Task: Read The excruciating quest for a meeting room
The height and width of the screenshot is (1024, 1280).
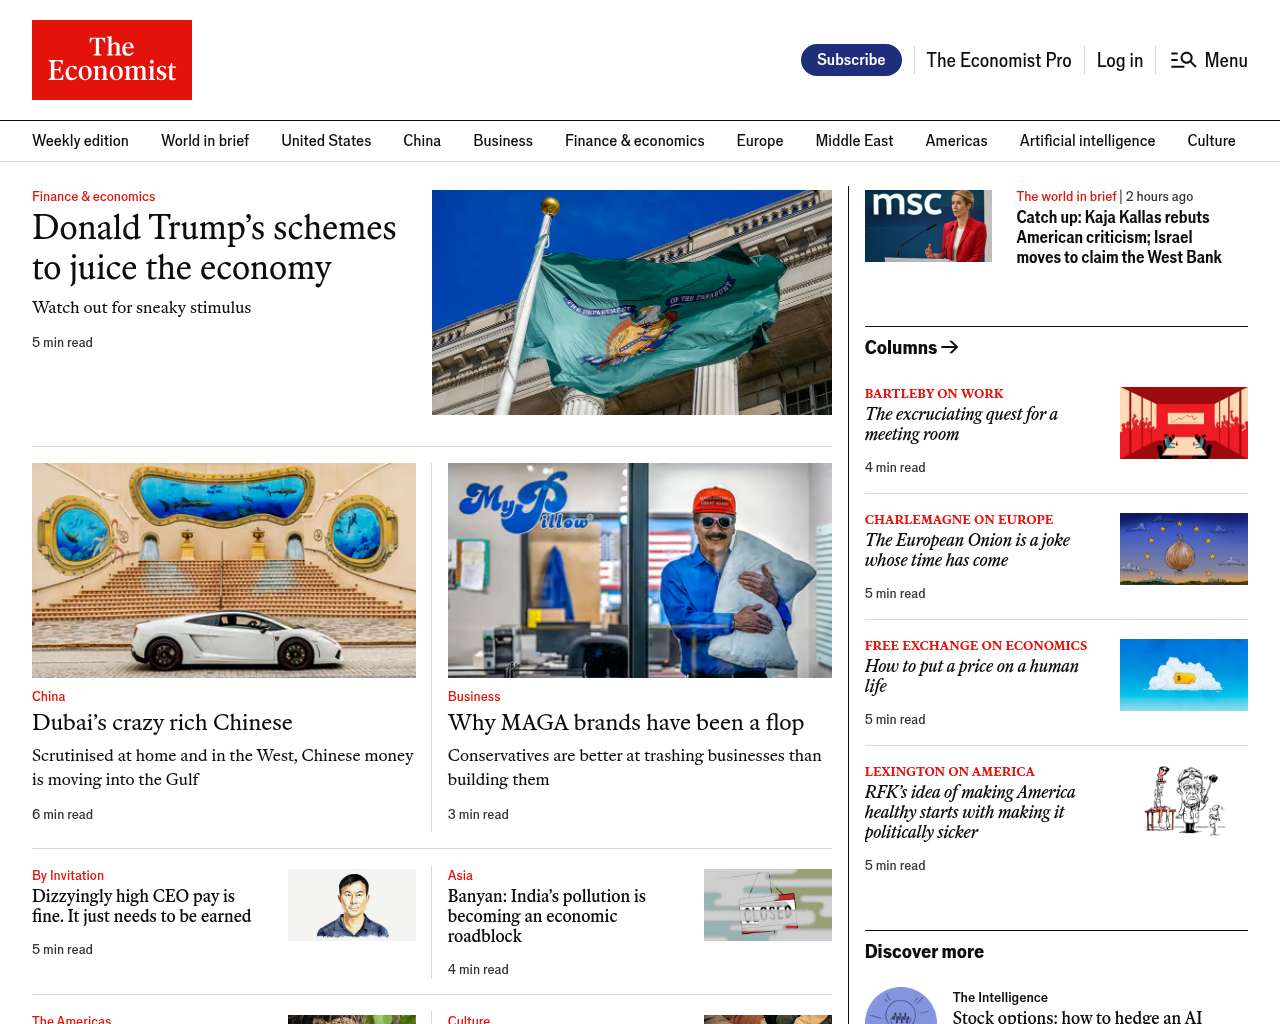Action: click(x=961, y=424)
